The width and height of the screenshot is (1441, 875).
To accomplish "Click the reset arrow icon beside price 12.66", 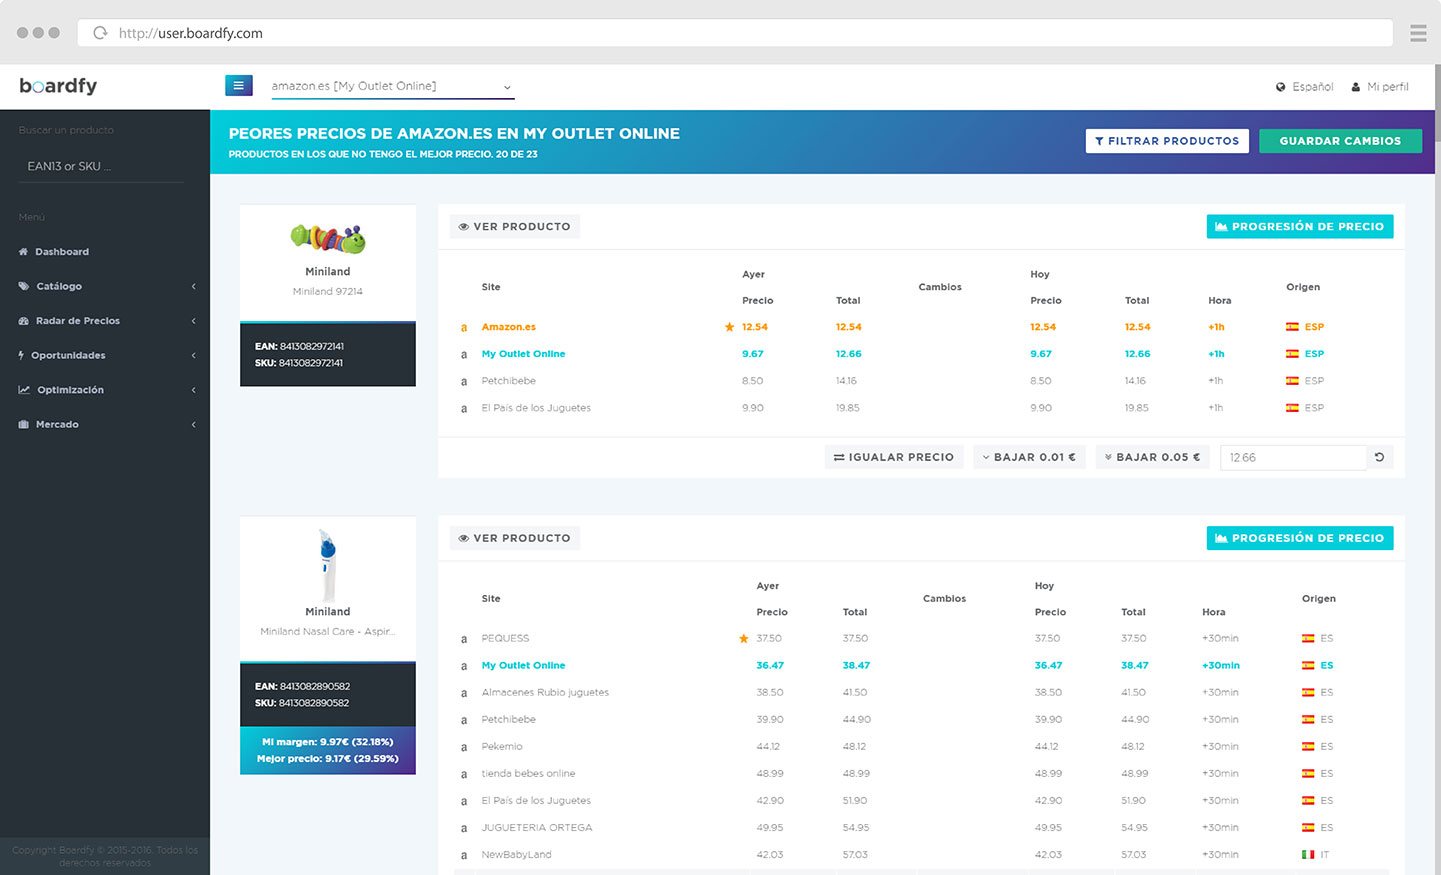I will tap(1379, 457).
